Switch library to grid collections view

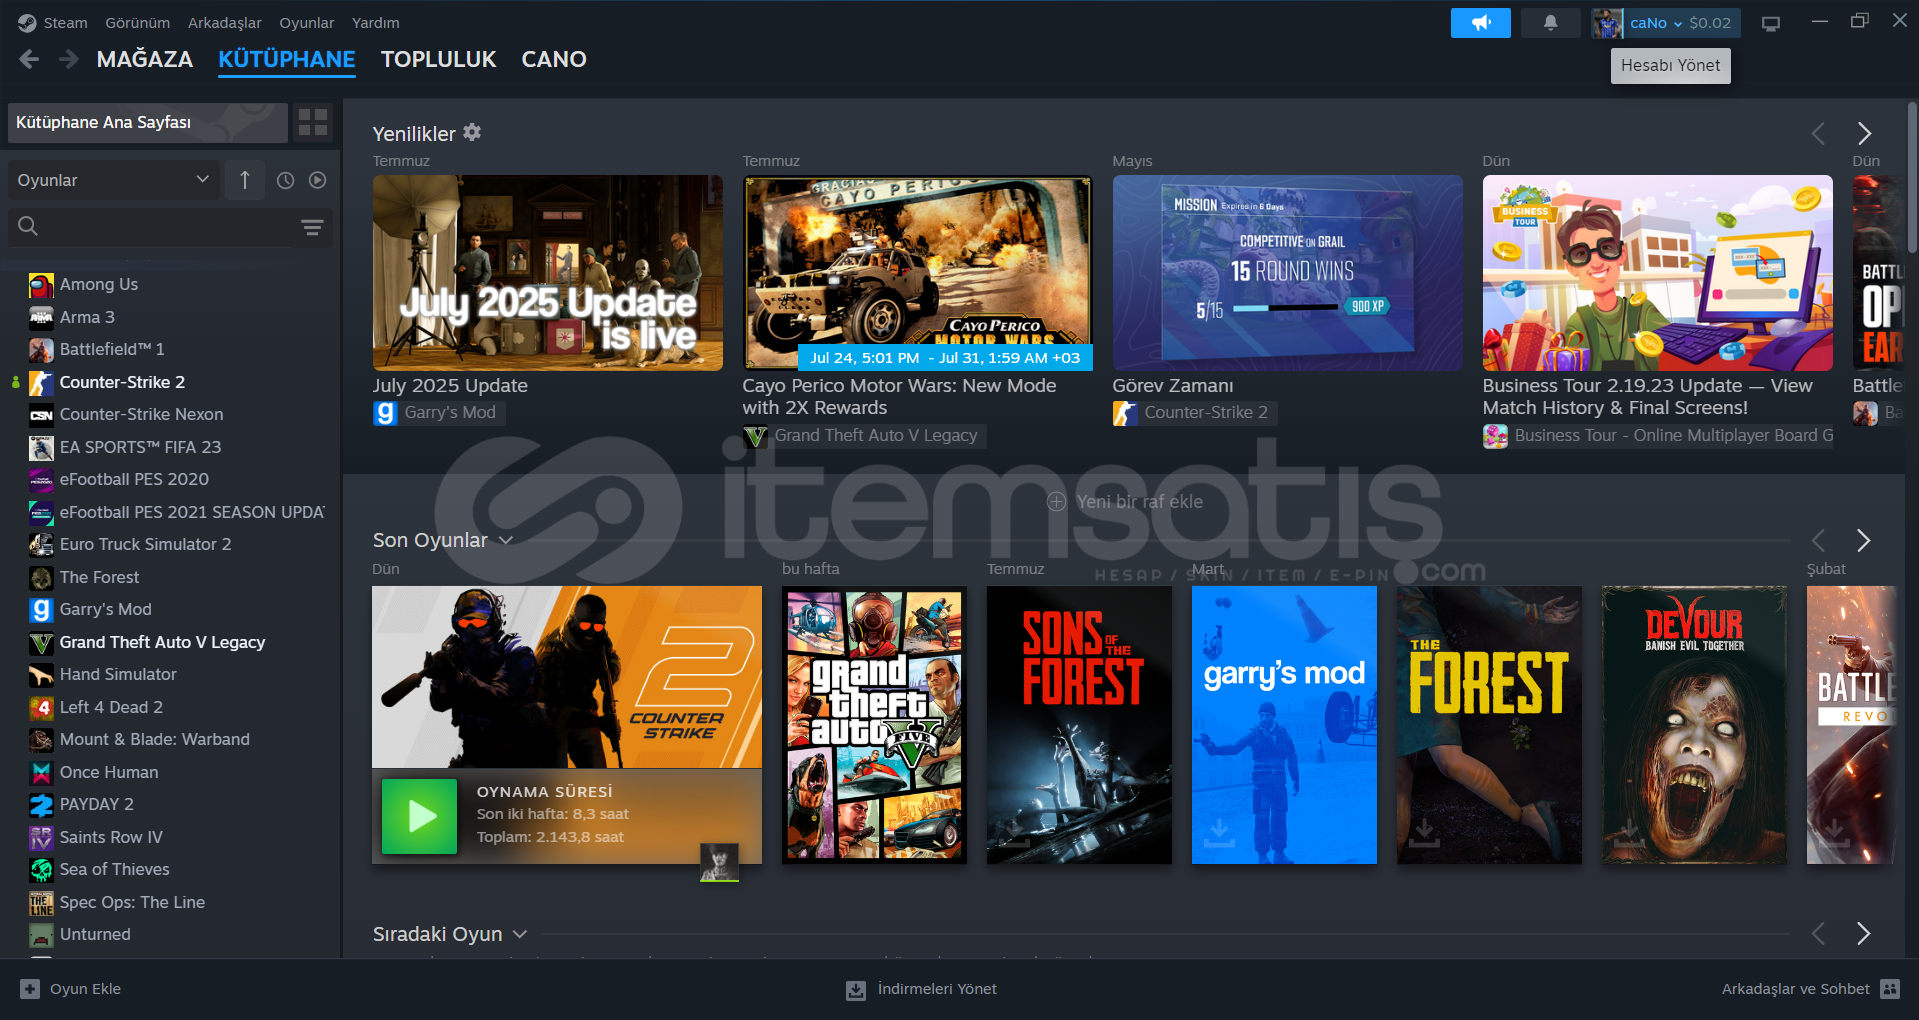pos(313,122)
